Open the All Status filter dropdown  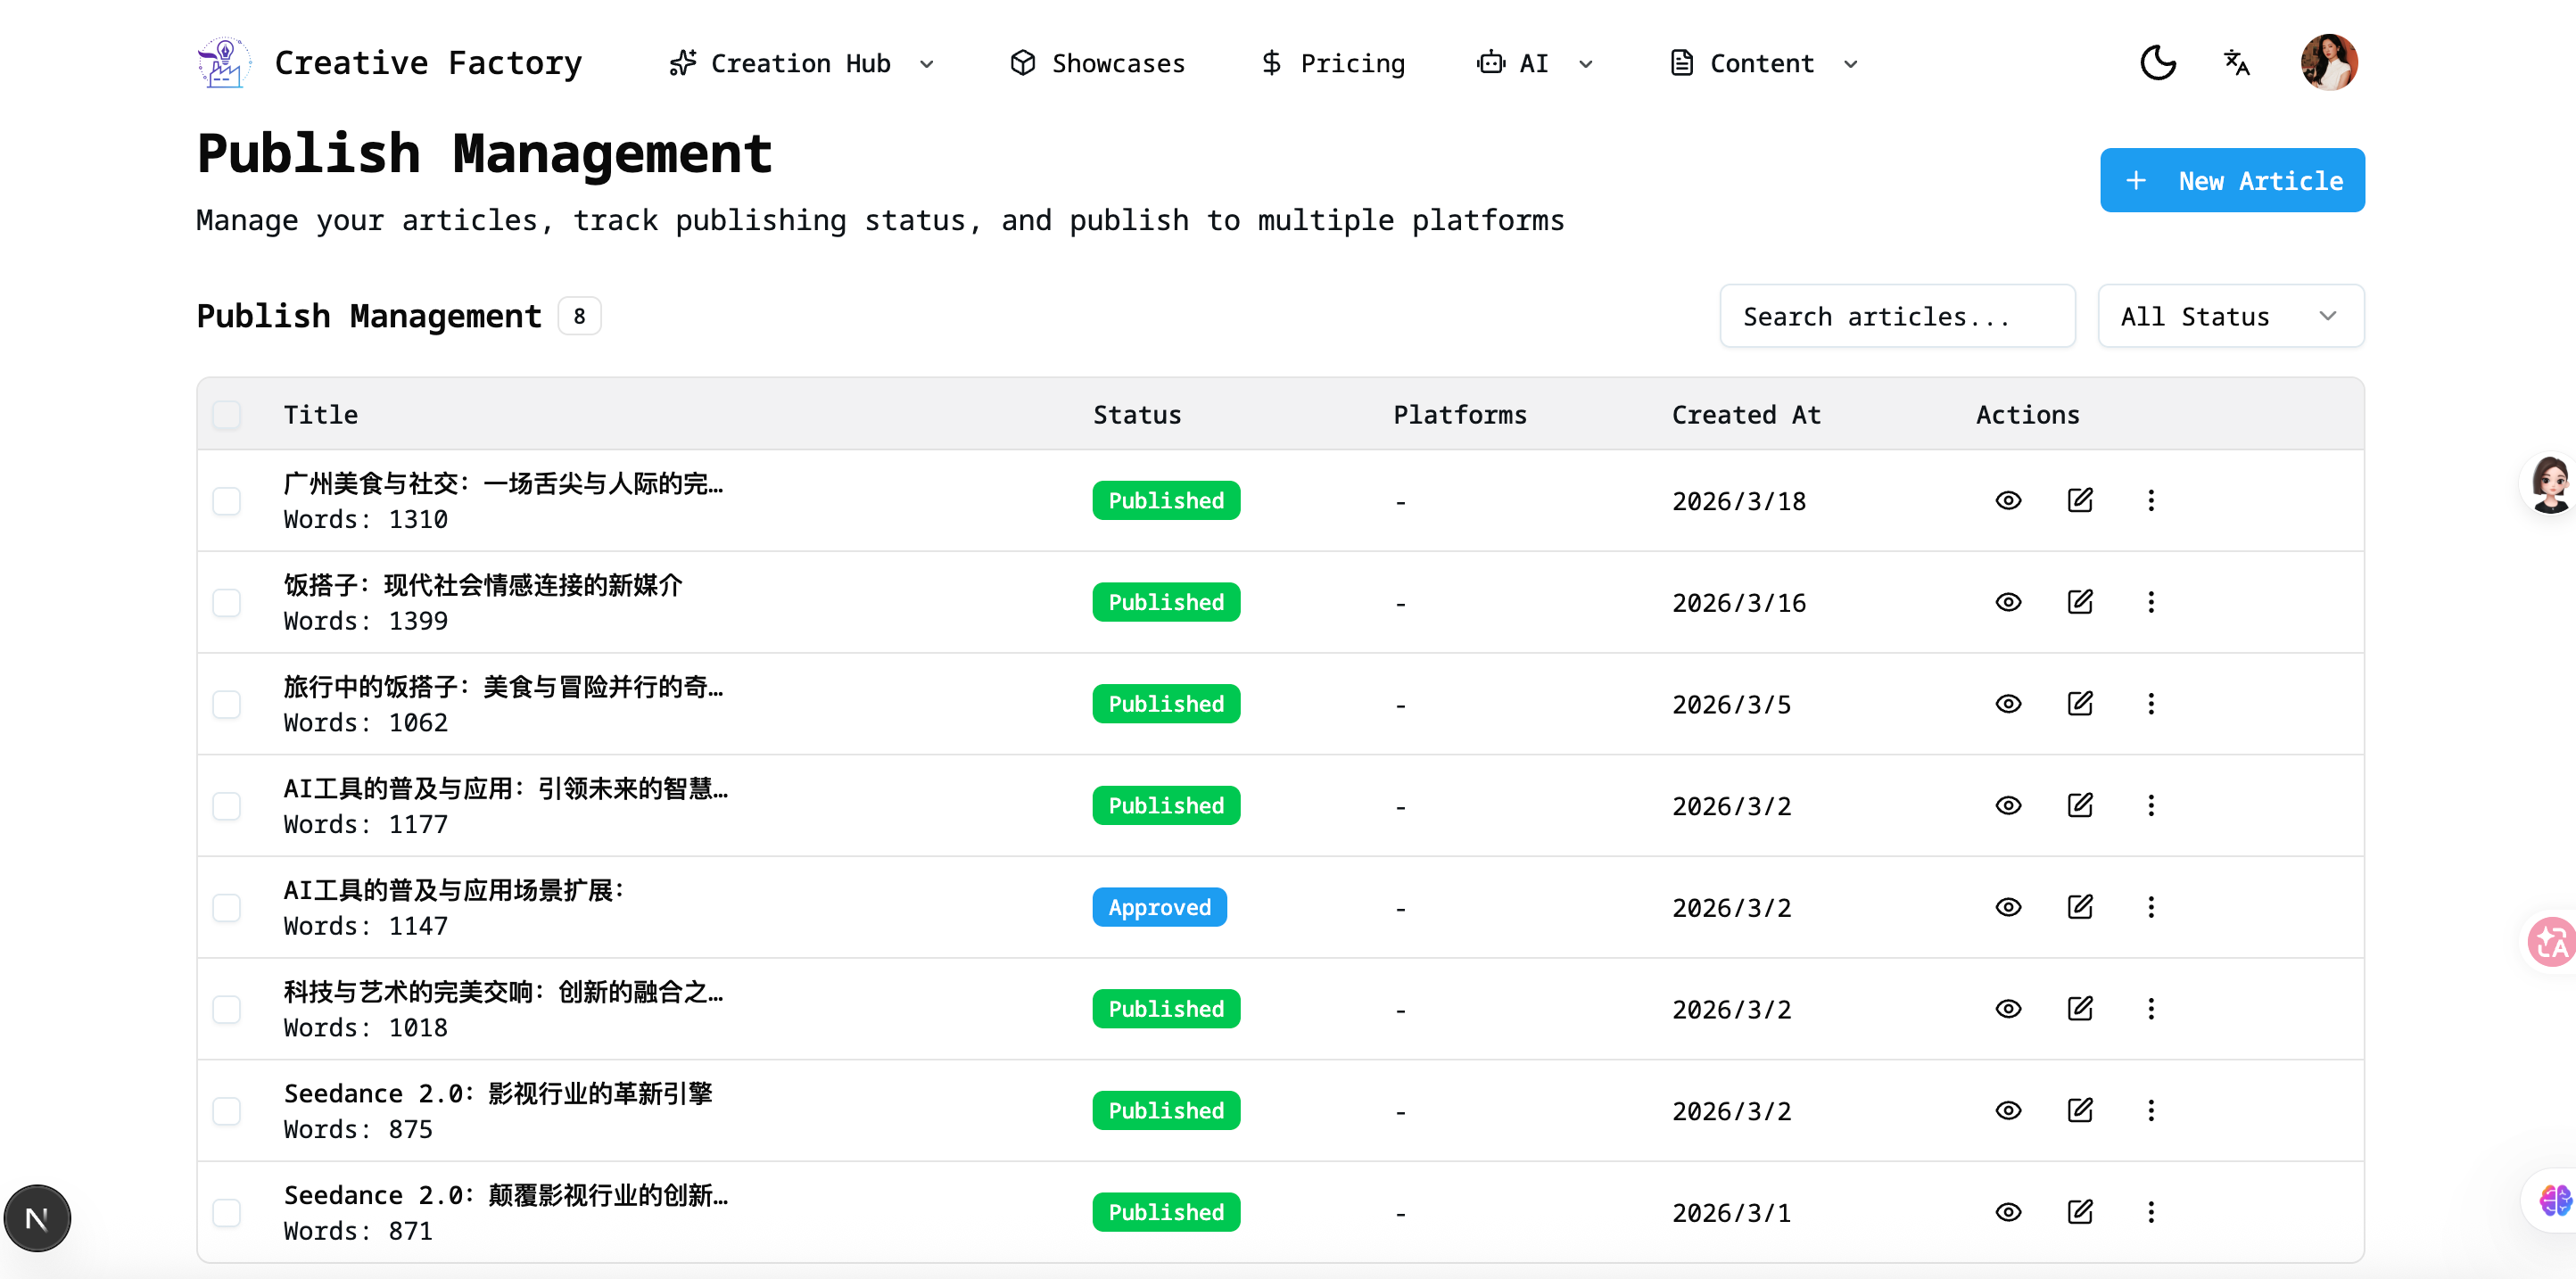tap(2230, 316)
